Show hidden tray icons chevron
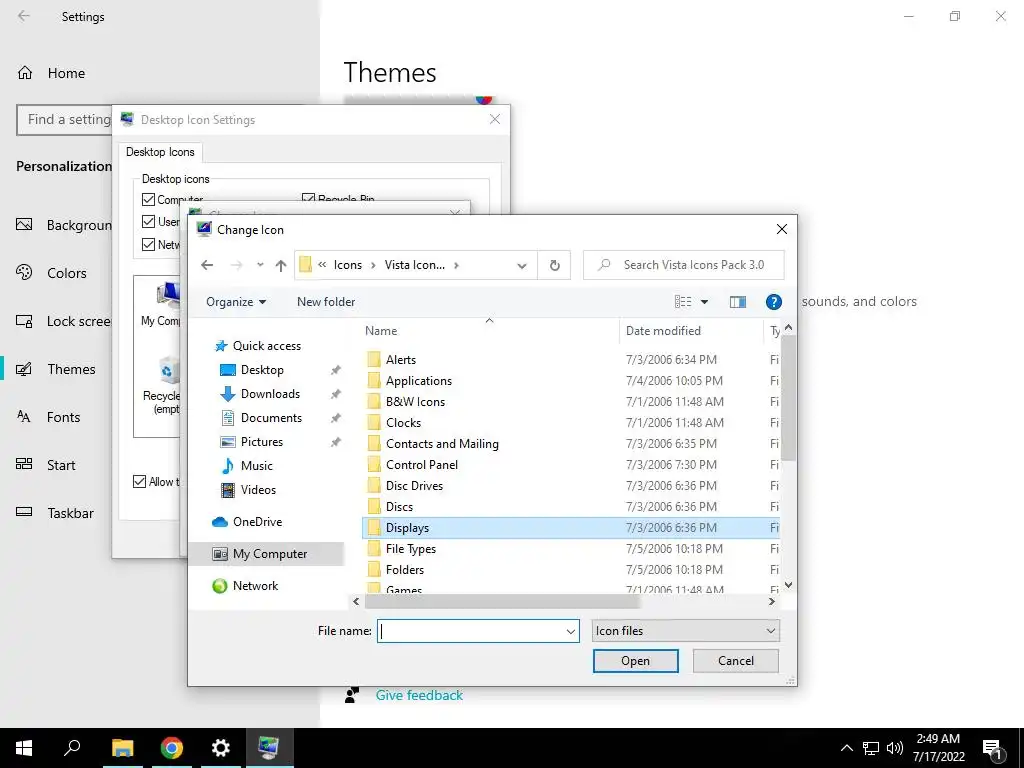The width and height of the screenshot is (1024, 768). click(846, 748)
